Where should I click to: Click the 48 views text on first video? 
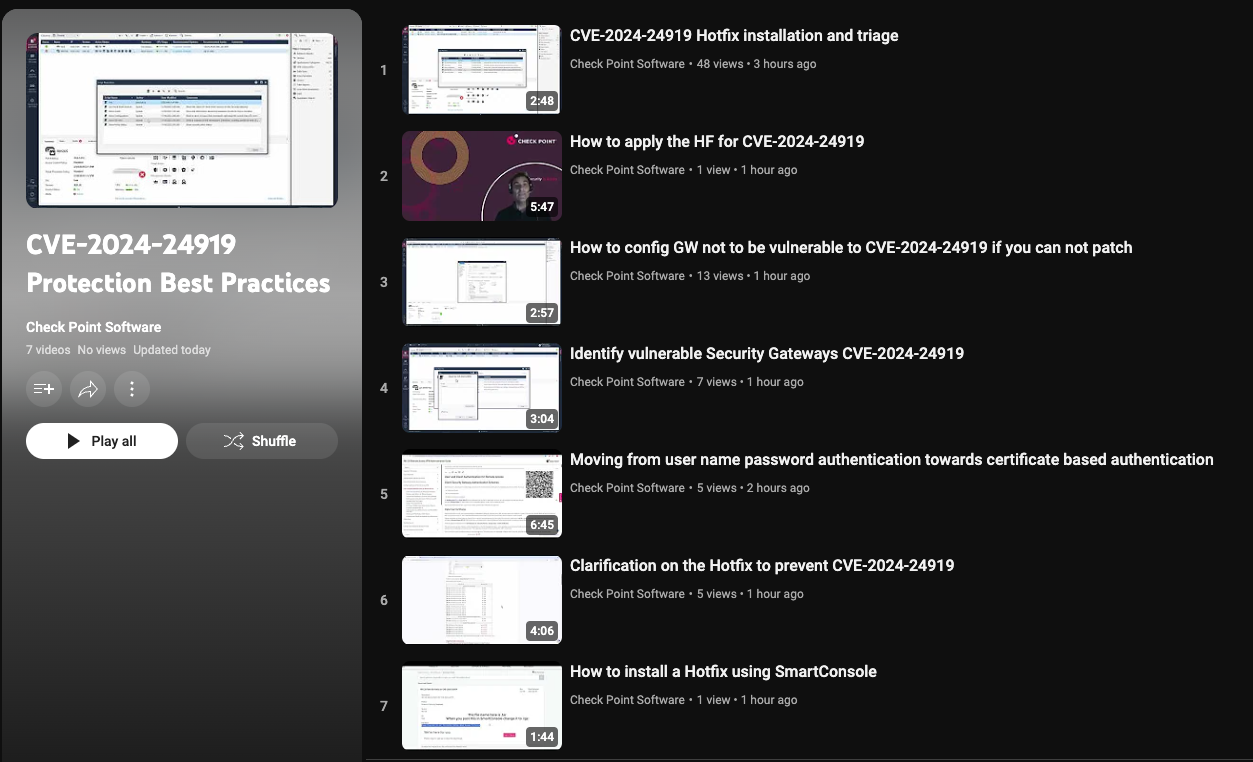click(x=720, y=64)
